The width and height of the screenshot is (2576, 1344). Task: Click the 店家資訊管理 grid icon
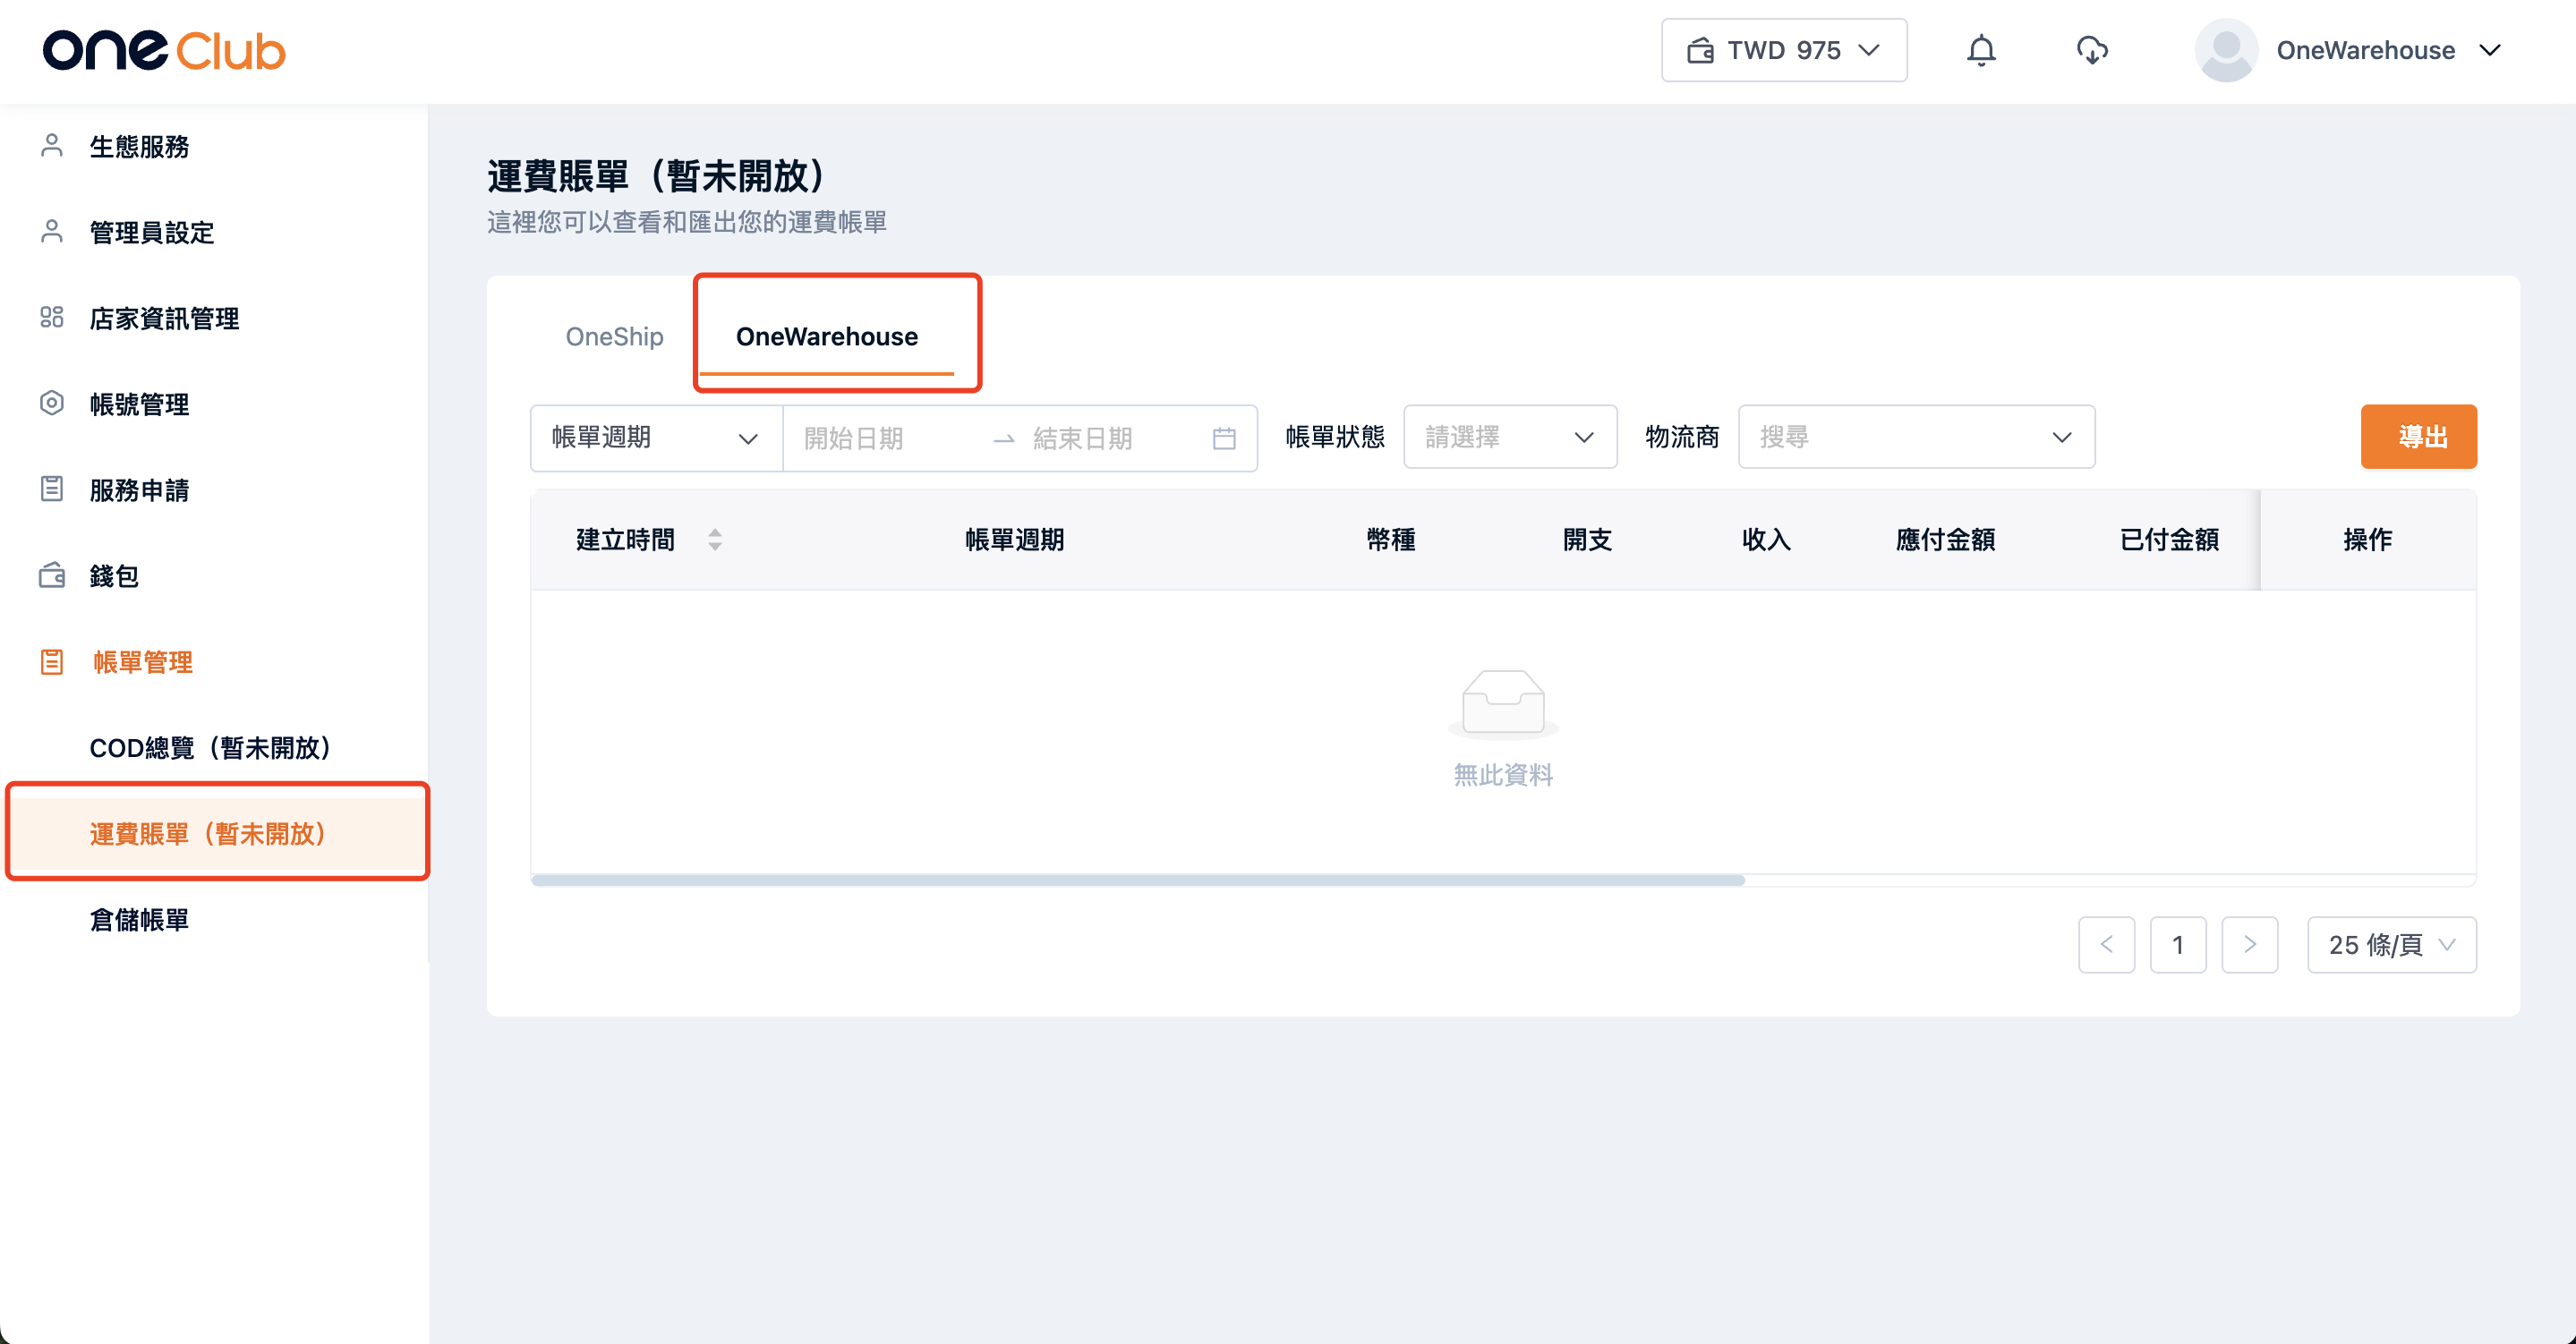[x=52, y=318]
